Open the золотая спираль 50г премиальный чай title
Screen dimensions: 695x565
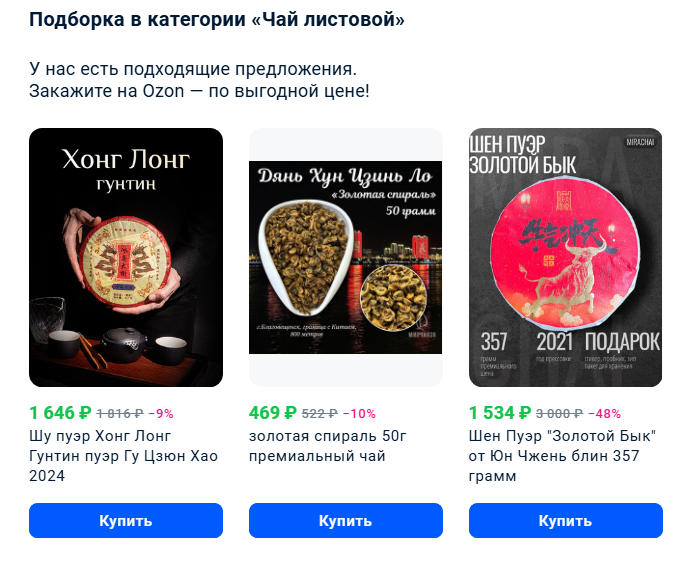point(328,446)
